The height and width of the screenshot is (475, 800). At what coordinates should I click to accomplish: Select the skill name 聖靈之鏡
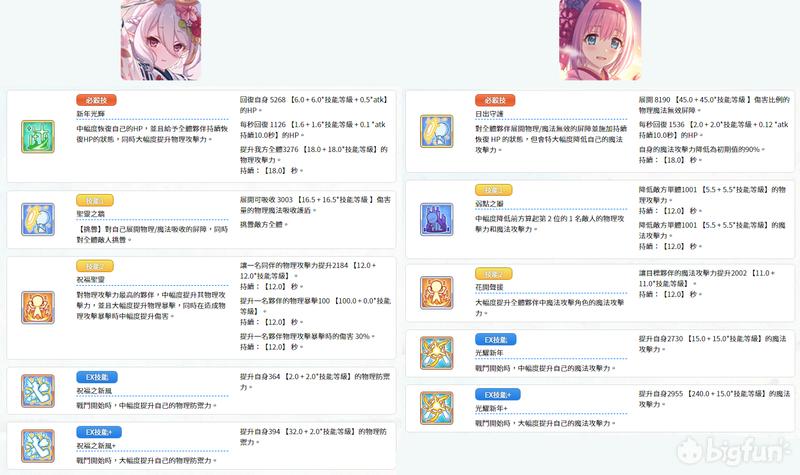click(x=91, y=214)
